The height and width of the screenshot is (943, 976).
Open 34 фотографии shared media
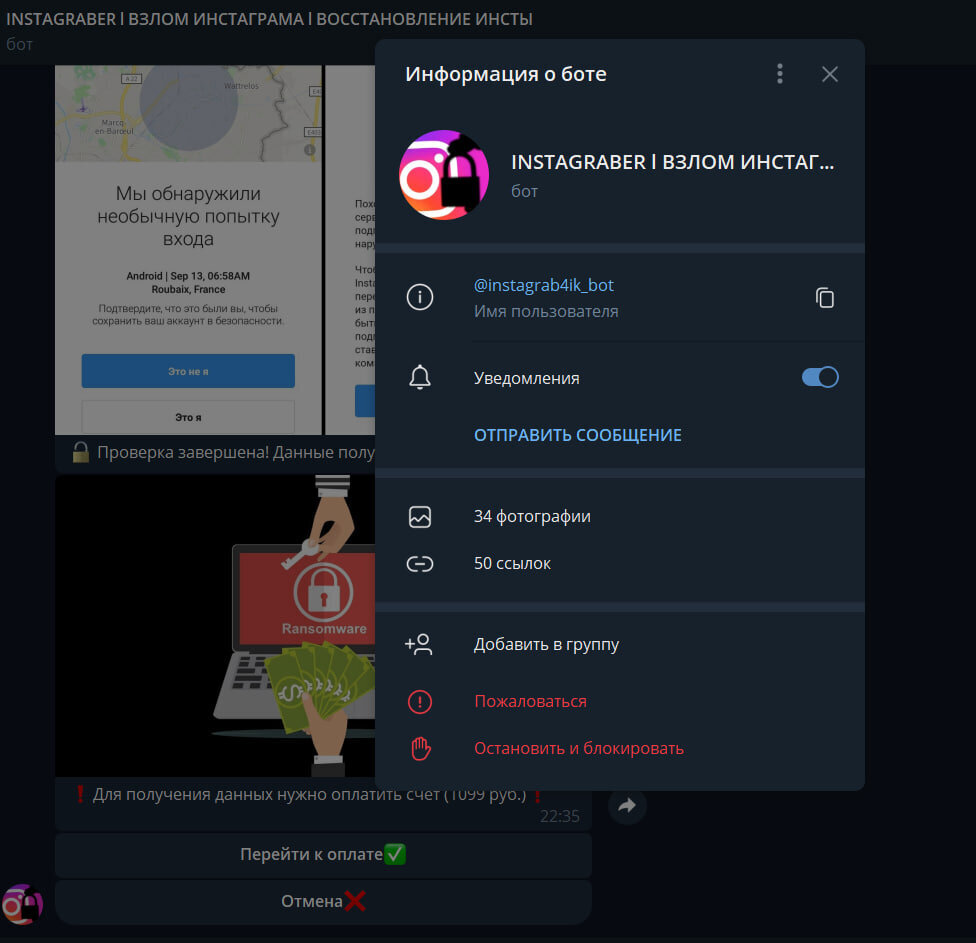click(x=532, y=516)
